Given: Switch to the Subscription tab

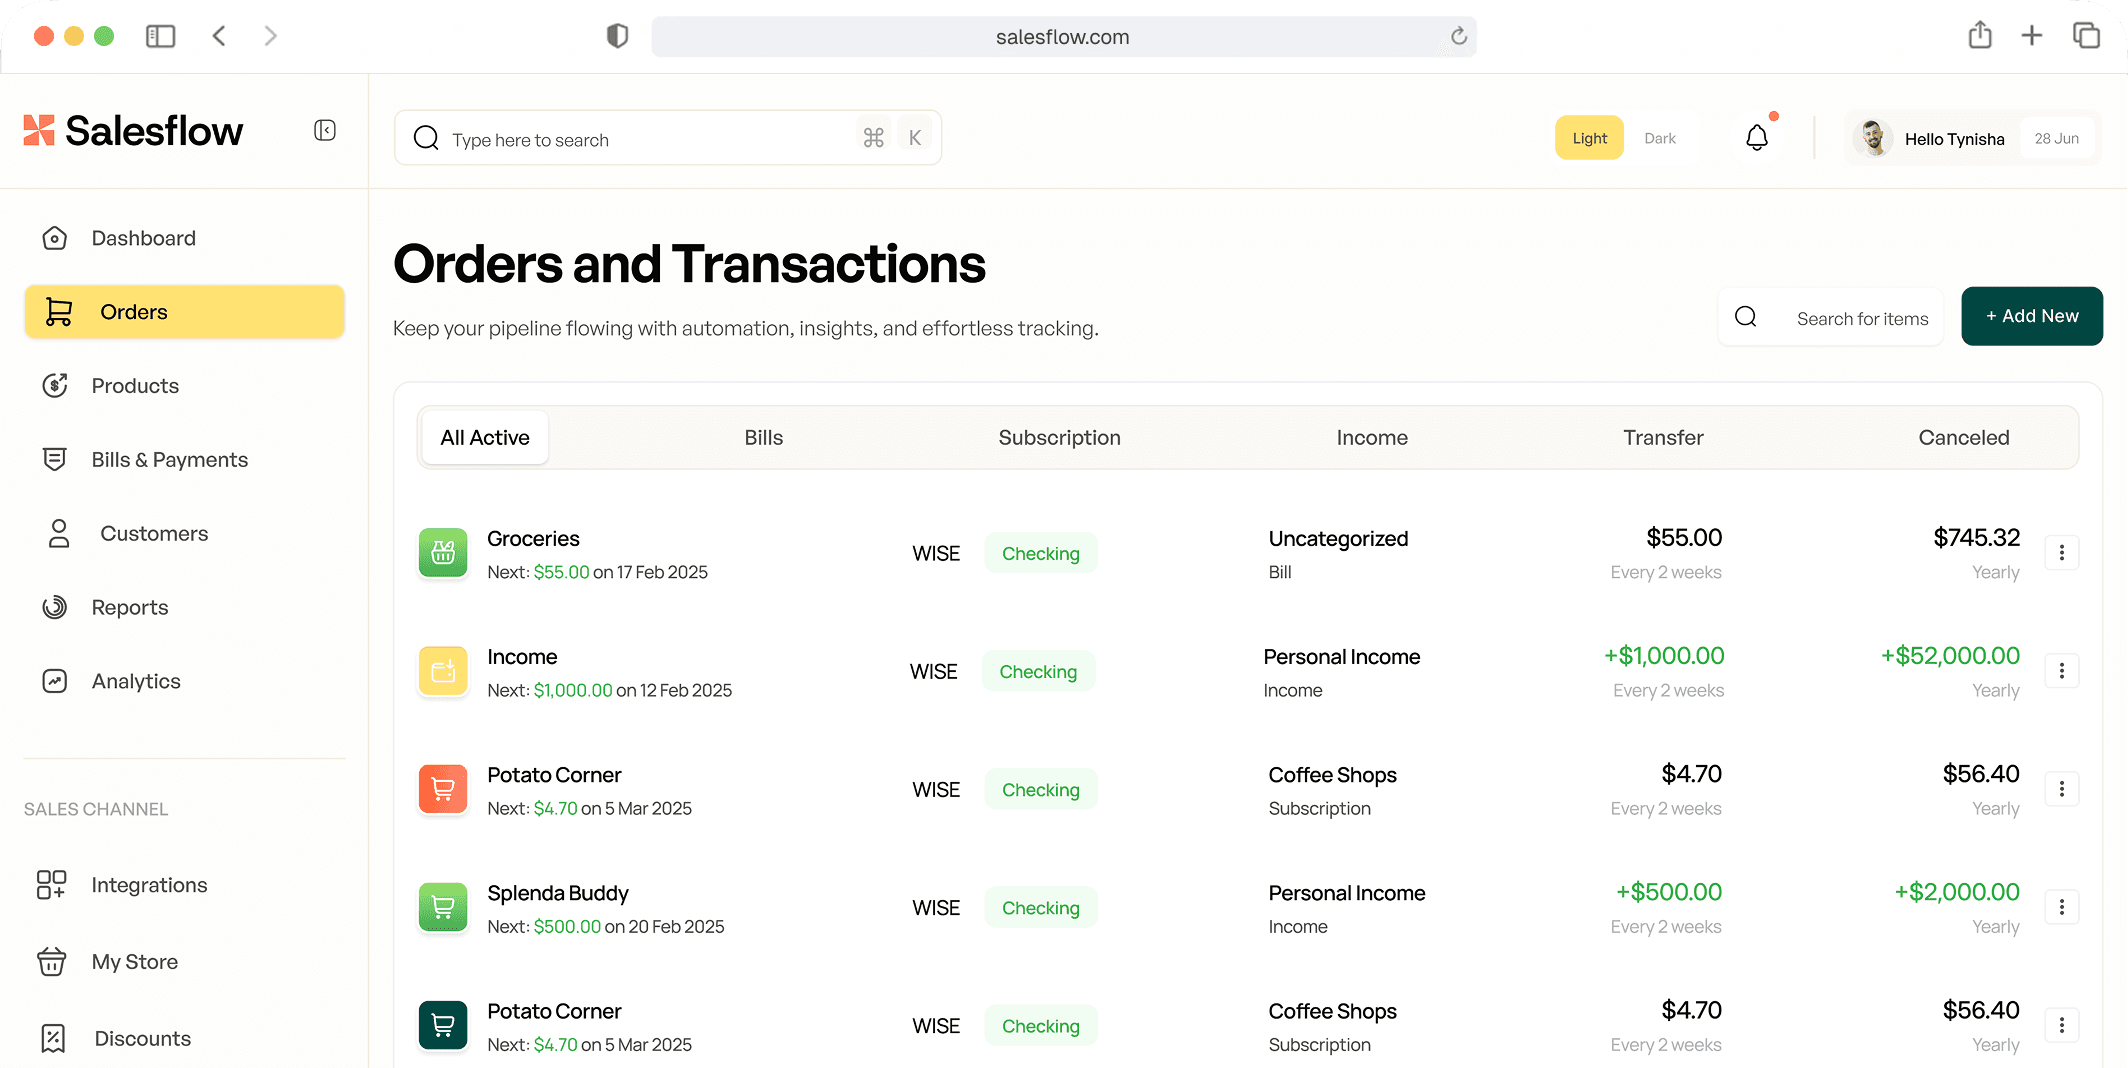Looking at the screenshot, I should click(1059, 437).
